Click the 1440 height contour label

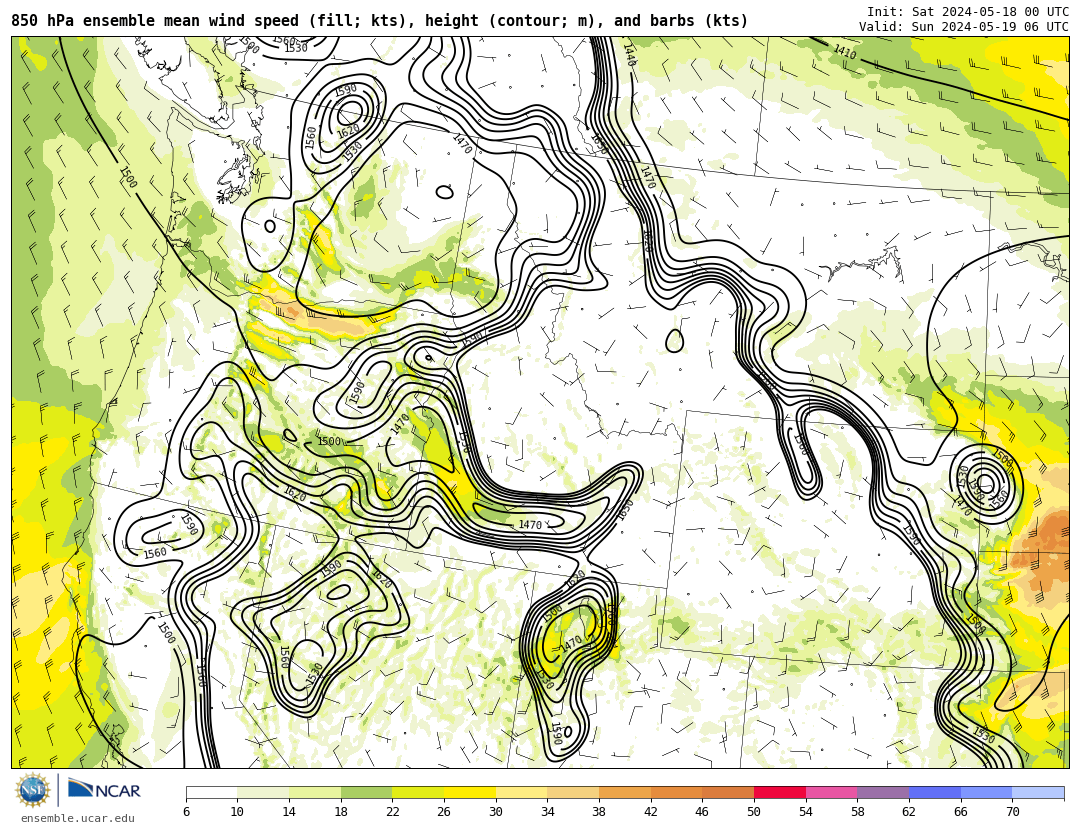pyautogui.click(x=629, y=54)
